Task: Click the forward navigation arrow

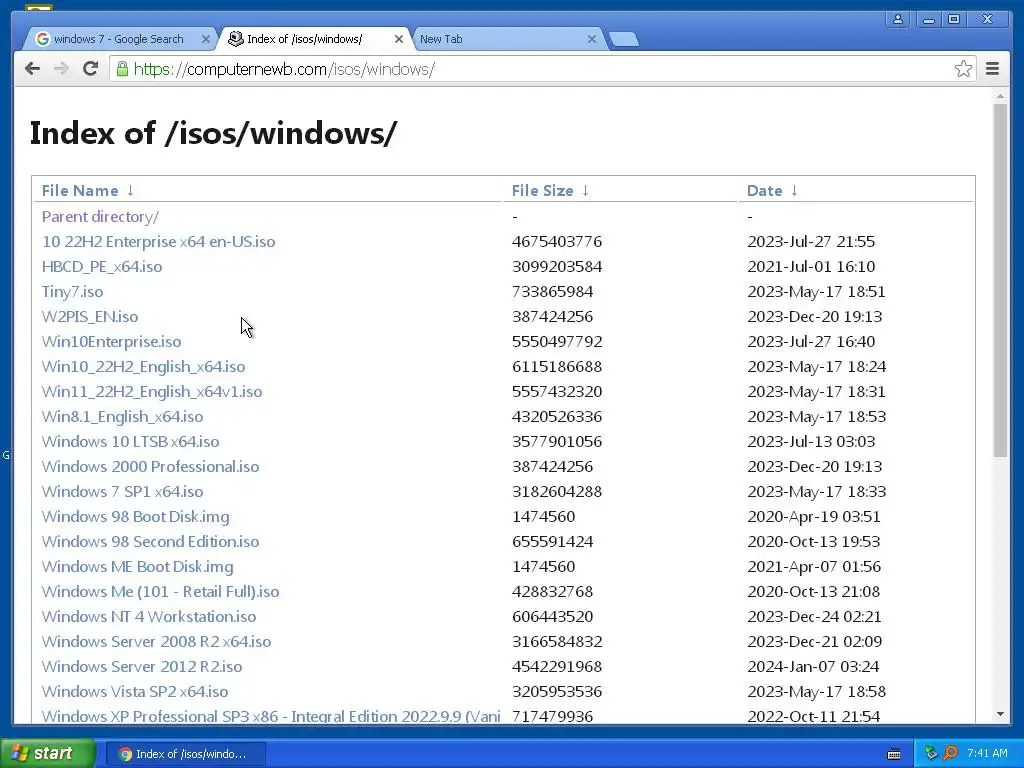Action: pyautogui.click(x=61, y=69)
